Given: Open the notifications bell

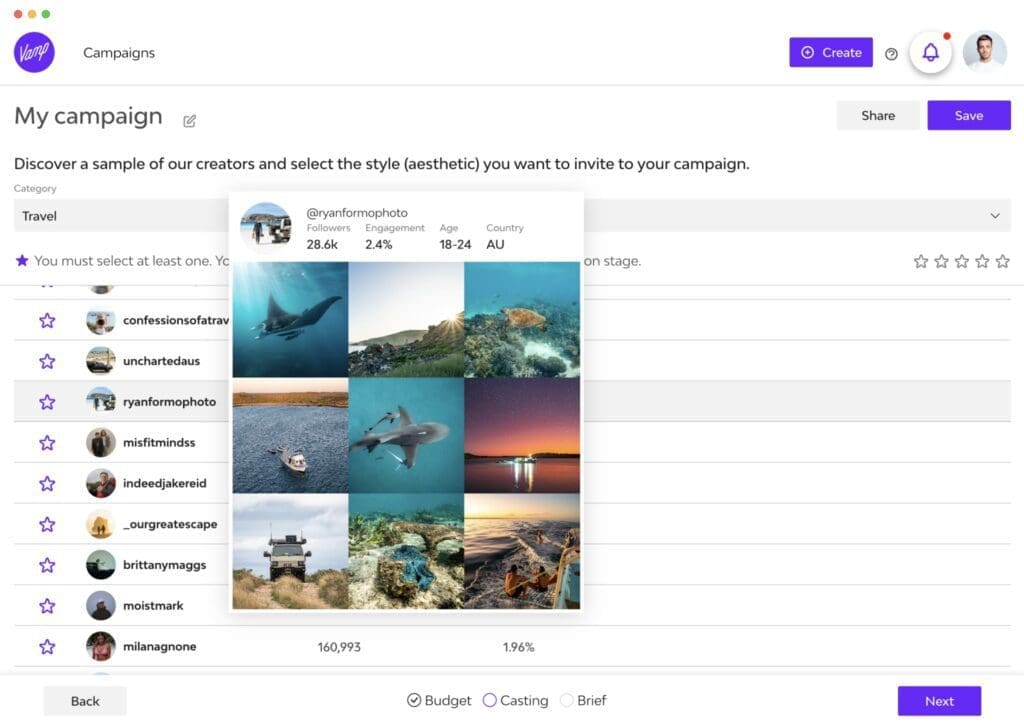Looking at the screenshot, I should (930, 53).
